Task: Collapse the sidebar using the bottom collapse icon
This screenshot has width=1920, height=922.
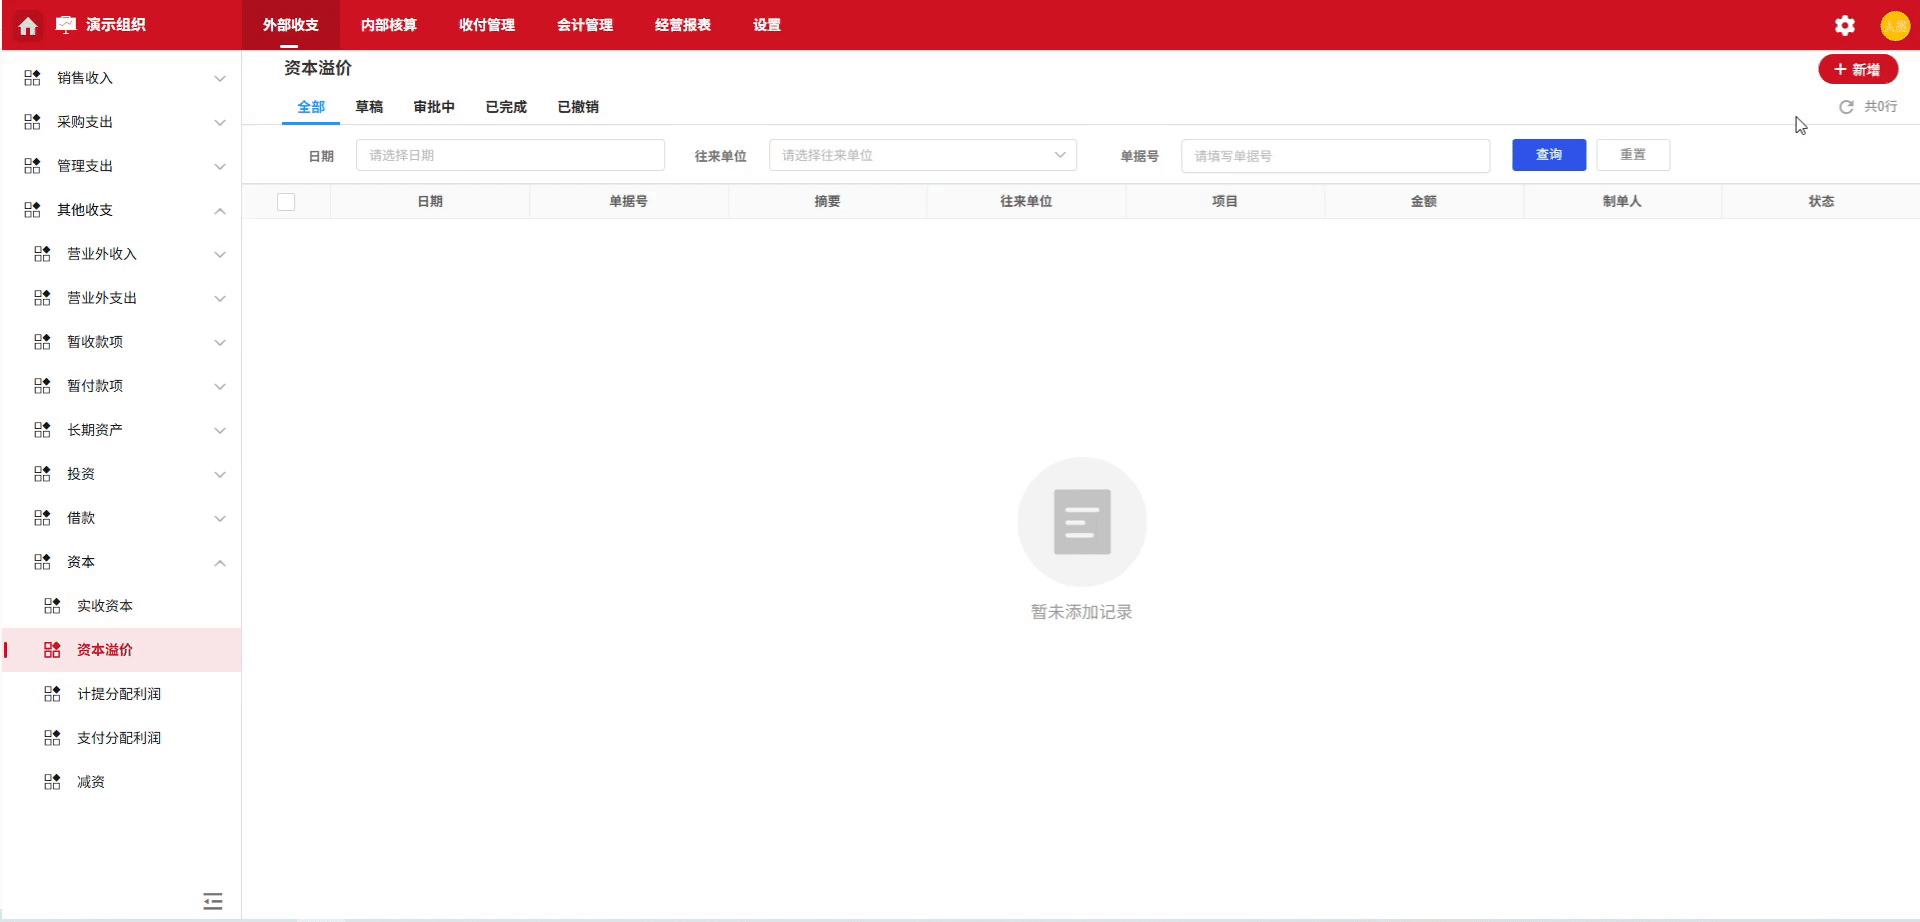Action: click(212, 901)
